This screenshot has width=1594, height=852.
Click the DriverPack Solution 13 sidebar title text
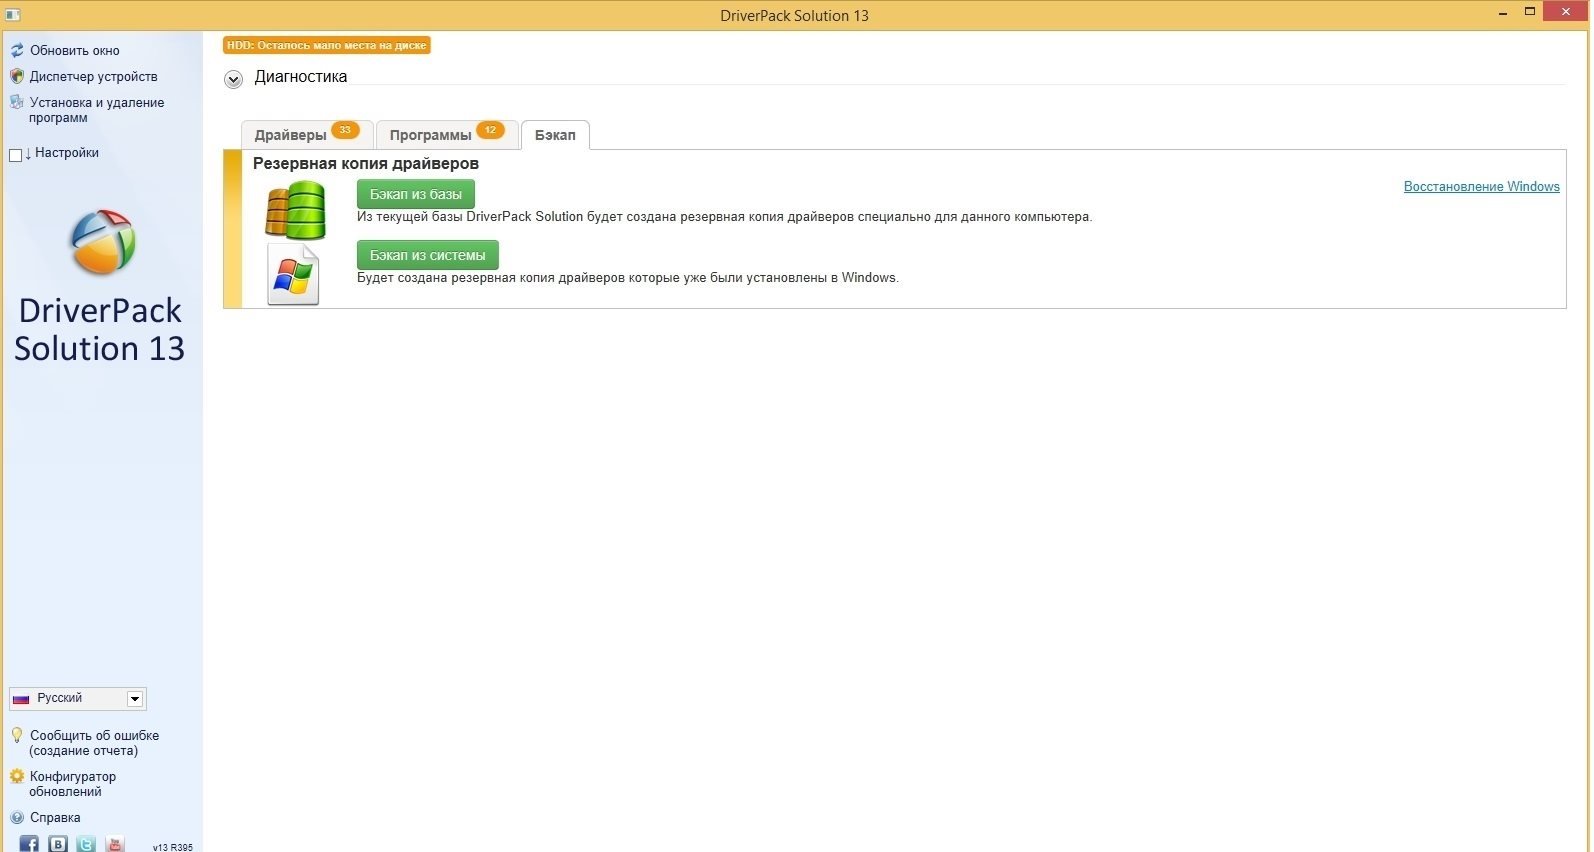[100, 329]
